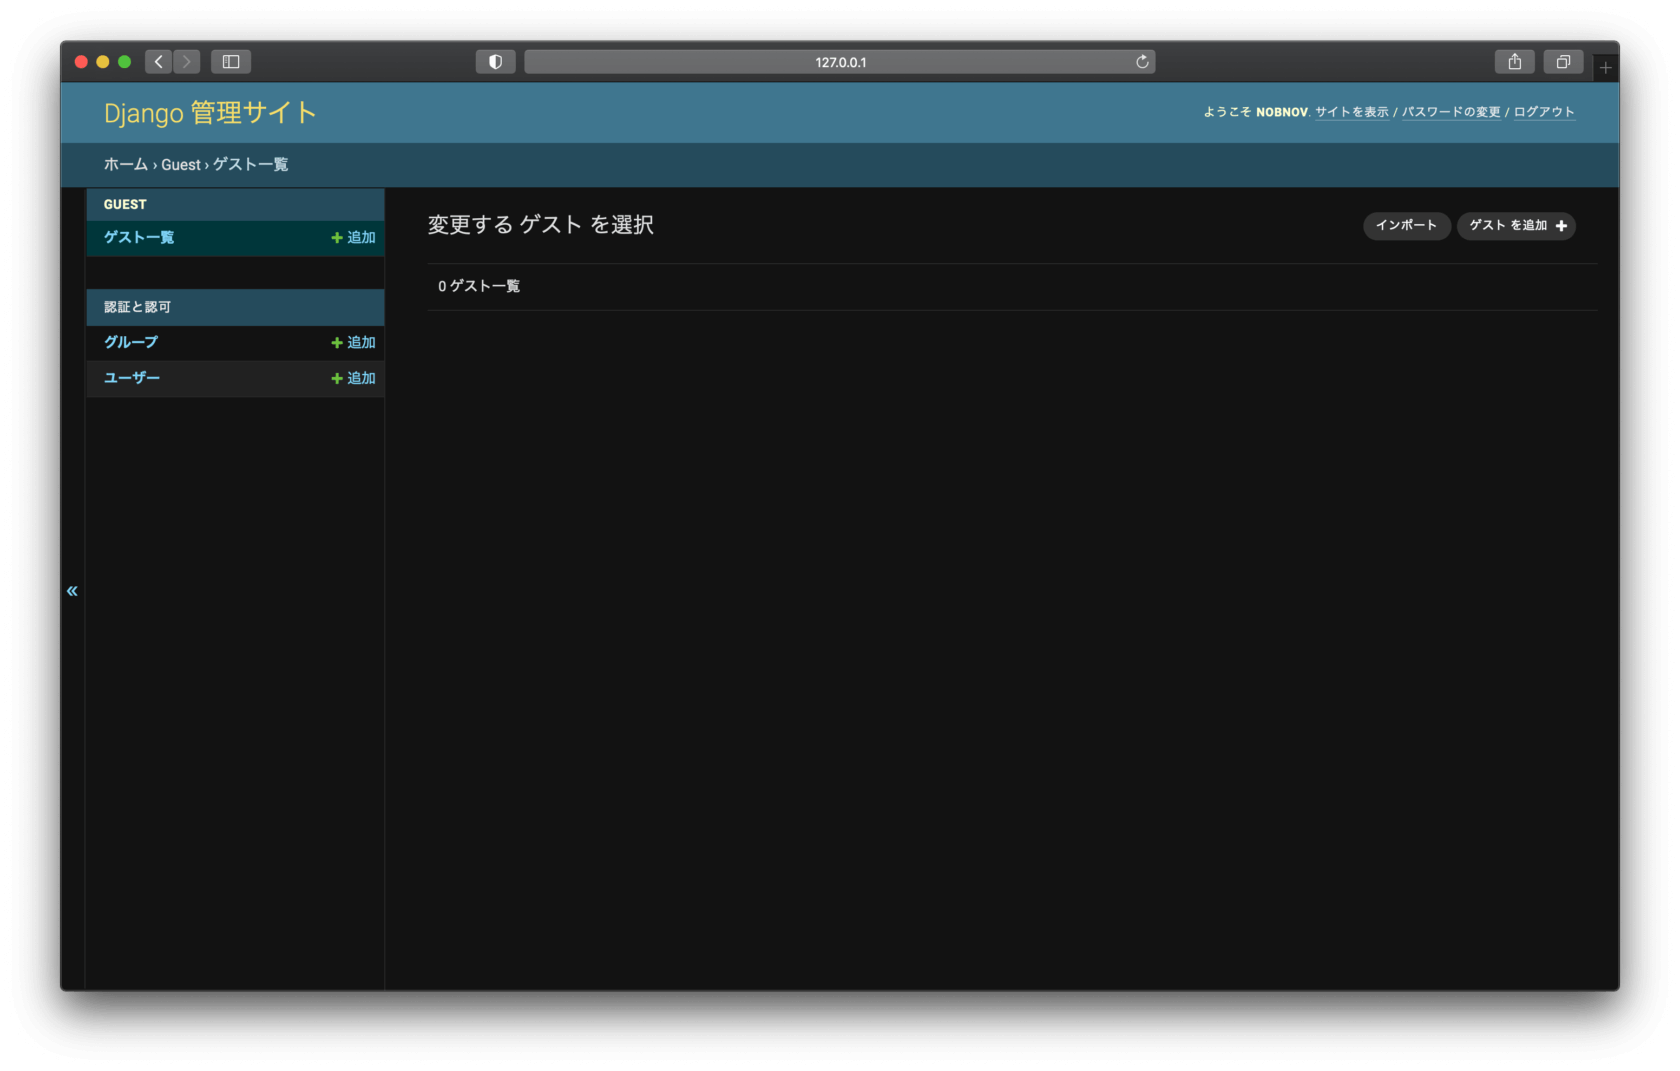Open ゲスト一覧 in the sidebar

point(139,237)
